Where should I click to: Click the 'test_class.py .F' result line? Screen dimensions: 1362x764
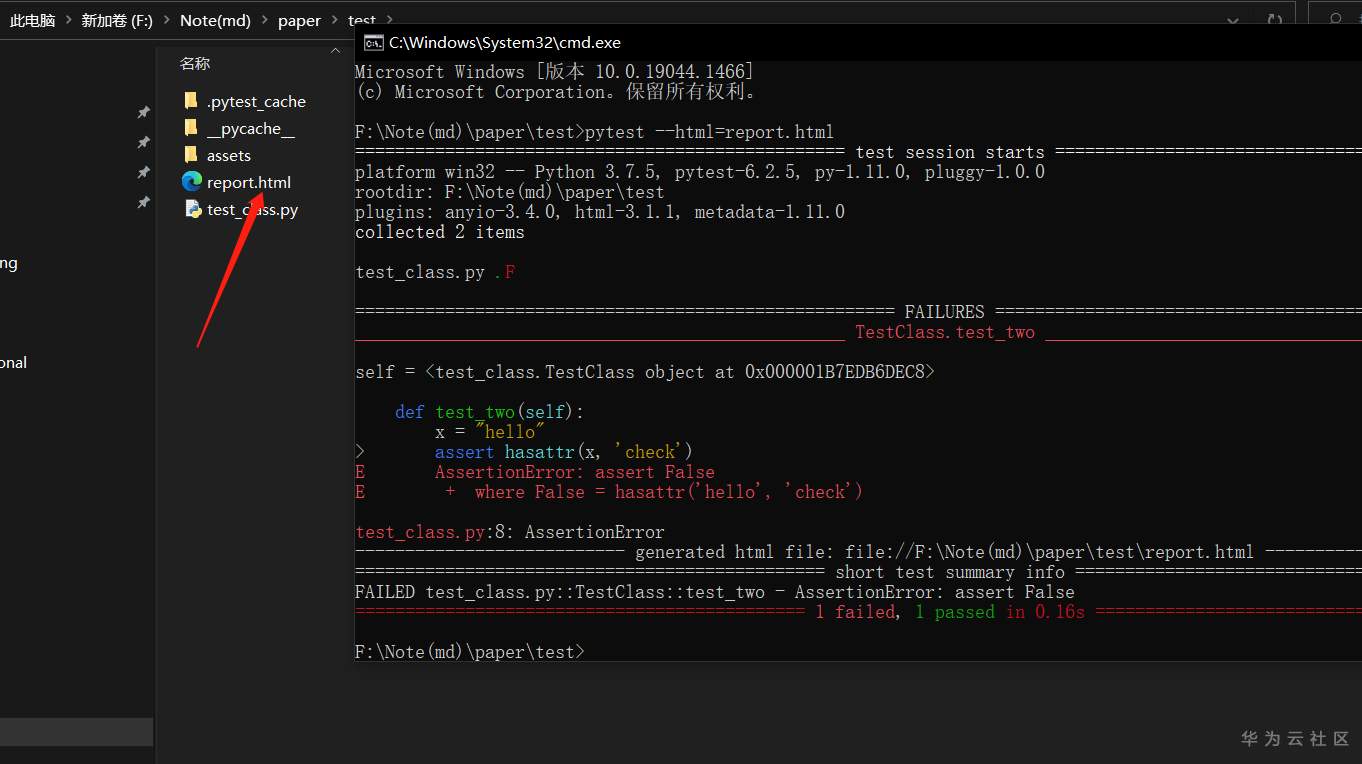click(x=435, y=272)
